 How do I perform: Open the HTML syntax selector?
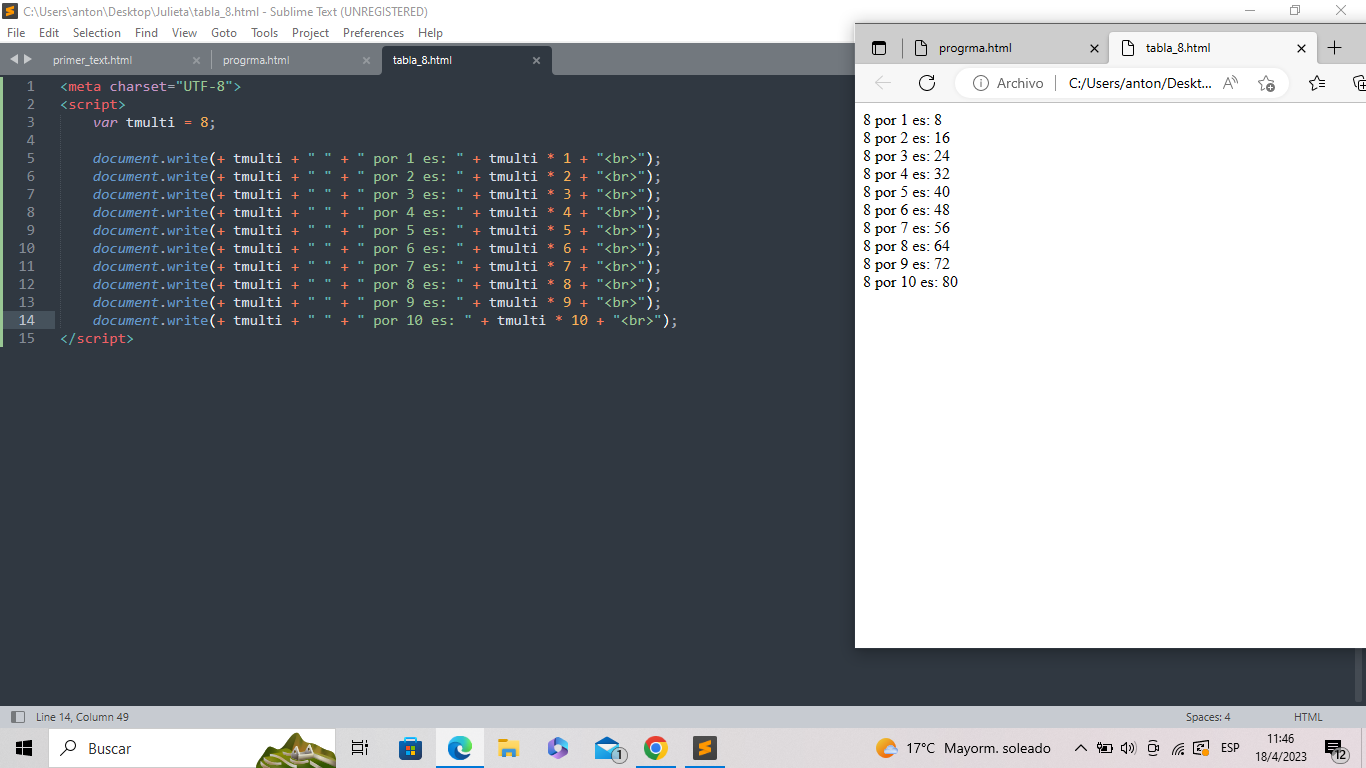pyautogui.click(x=1308, y=717)
